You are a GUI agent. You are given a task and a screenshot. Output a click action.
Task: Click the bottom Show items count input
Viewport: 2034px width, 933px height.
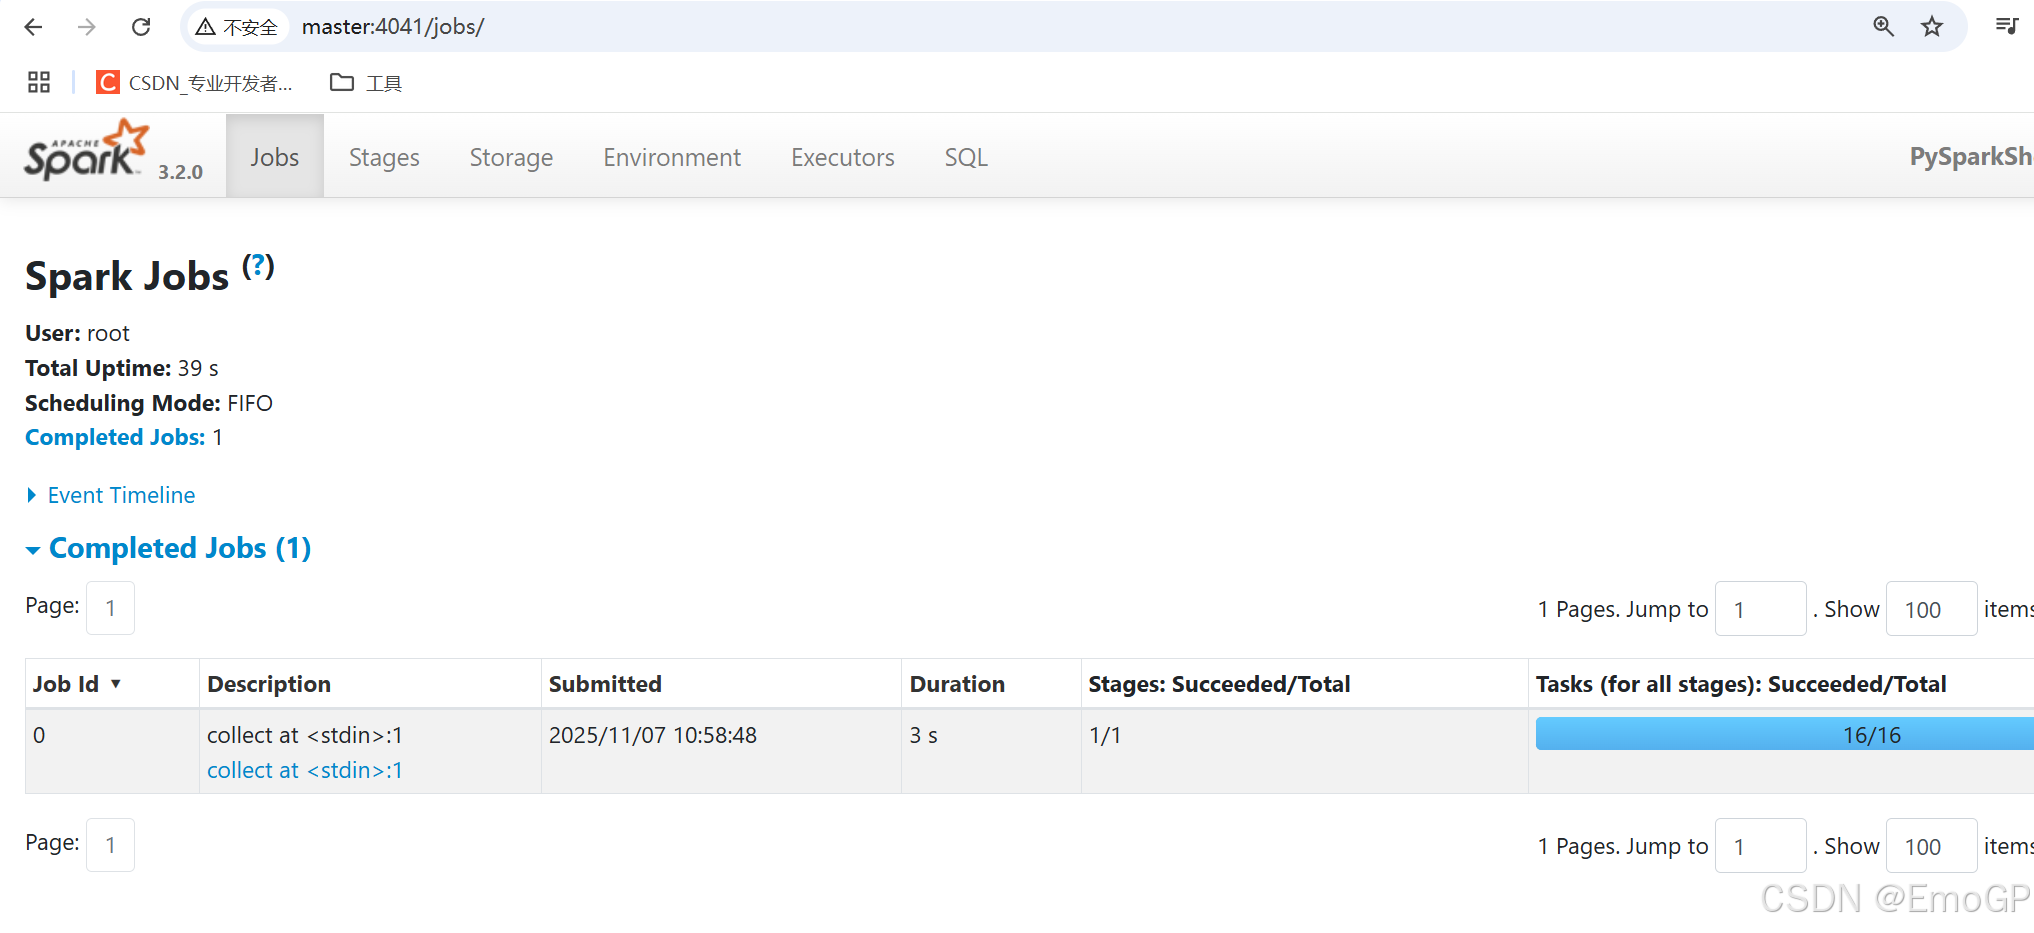pyautogui.click(x=1932, y=846)
